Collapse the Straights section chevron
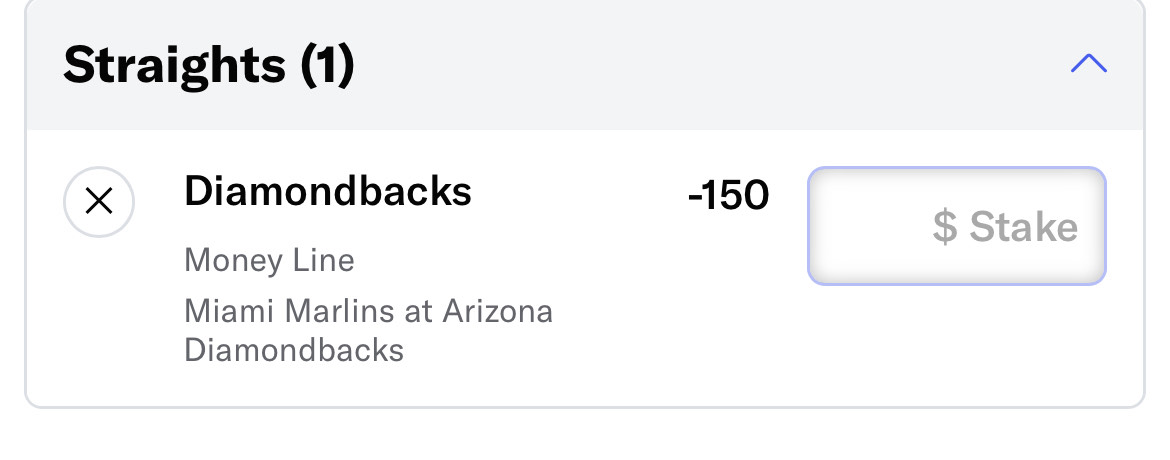The image size is (1170, 460). pyautogui.click(x=1089, y=63)
